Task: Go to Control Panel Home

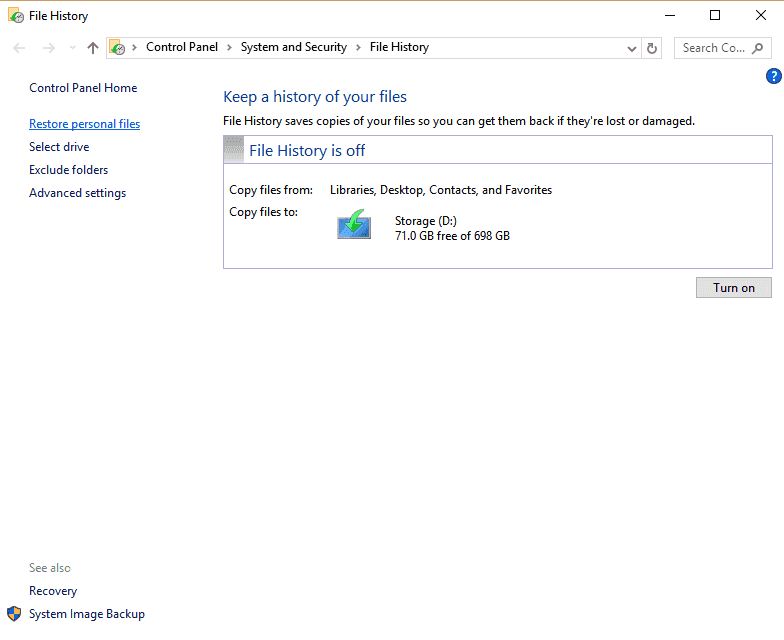Action: (83, 88)
